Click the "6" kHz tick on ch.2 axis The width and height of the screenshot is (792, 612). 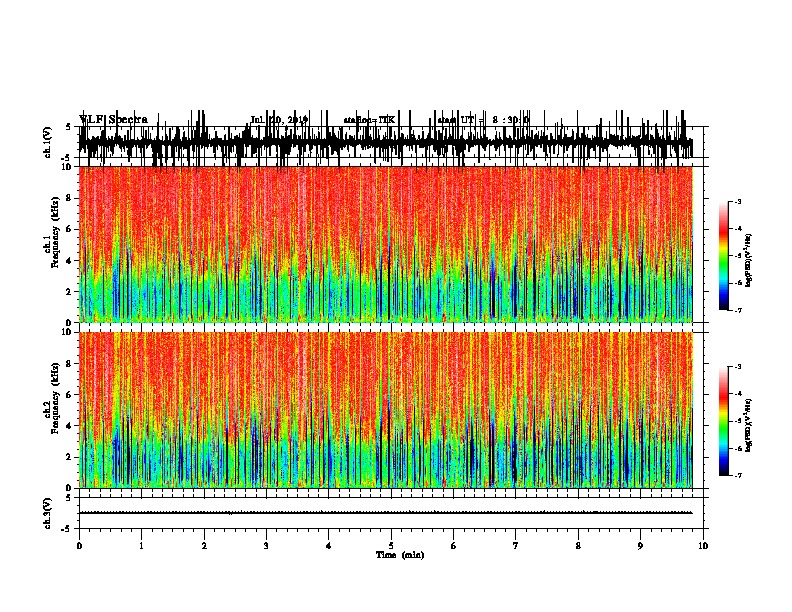(70, 395)
